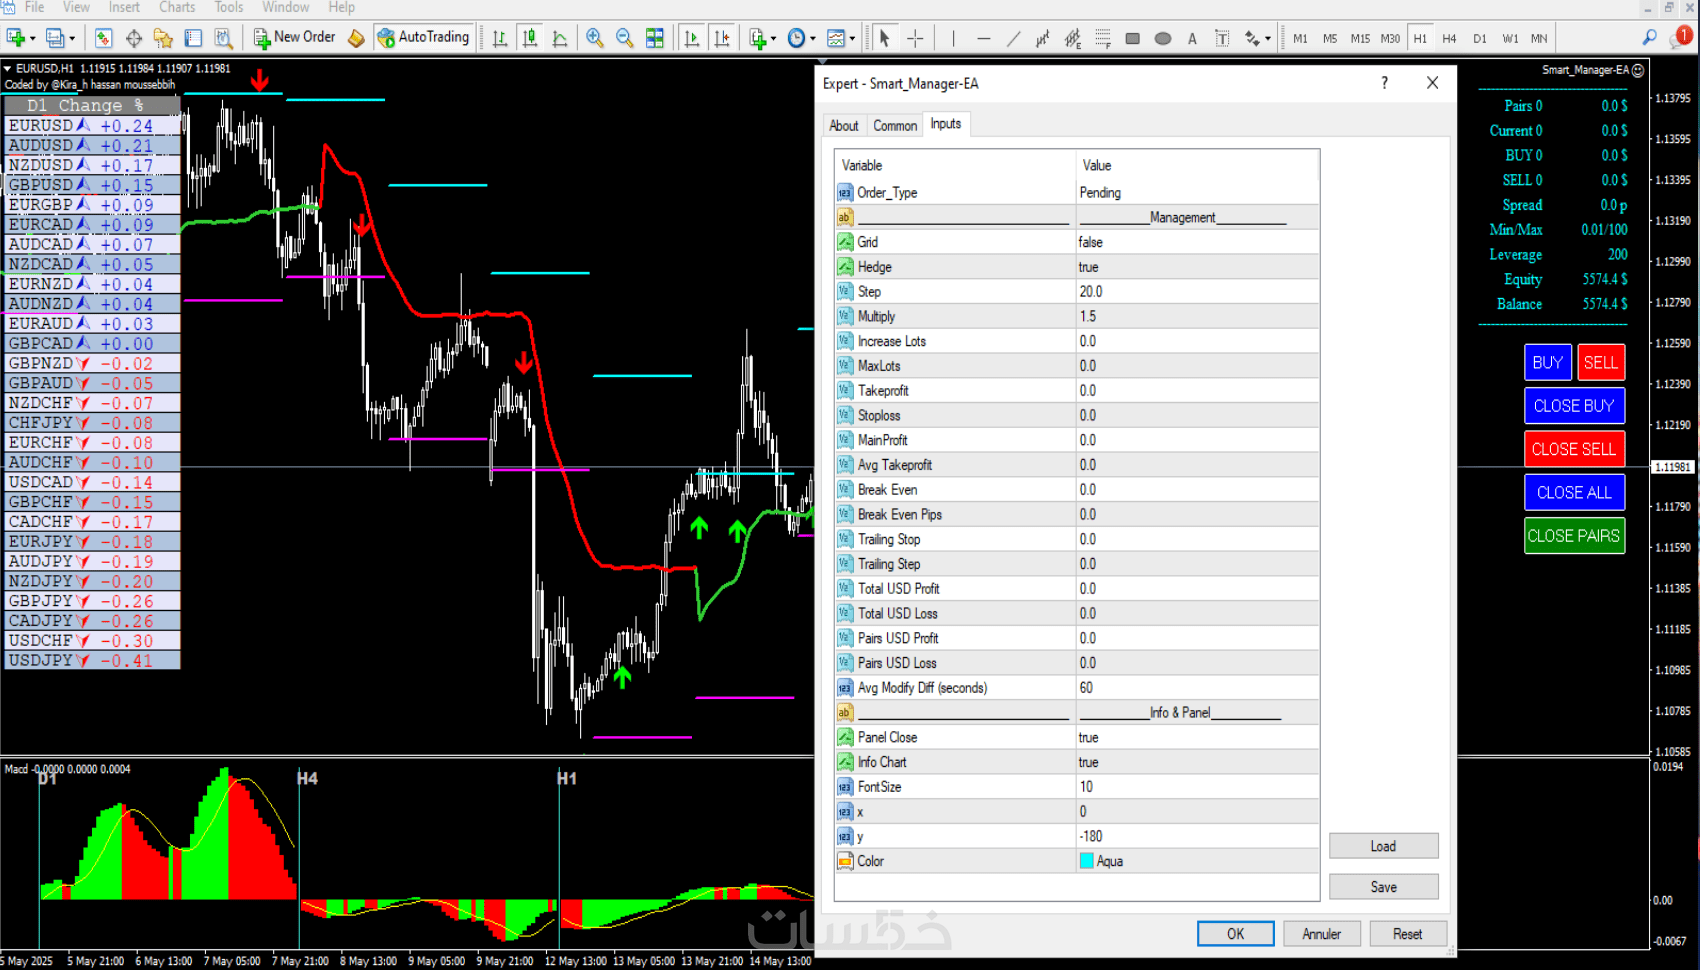Select the arrow cursor tool

884,38
